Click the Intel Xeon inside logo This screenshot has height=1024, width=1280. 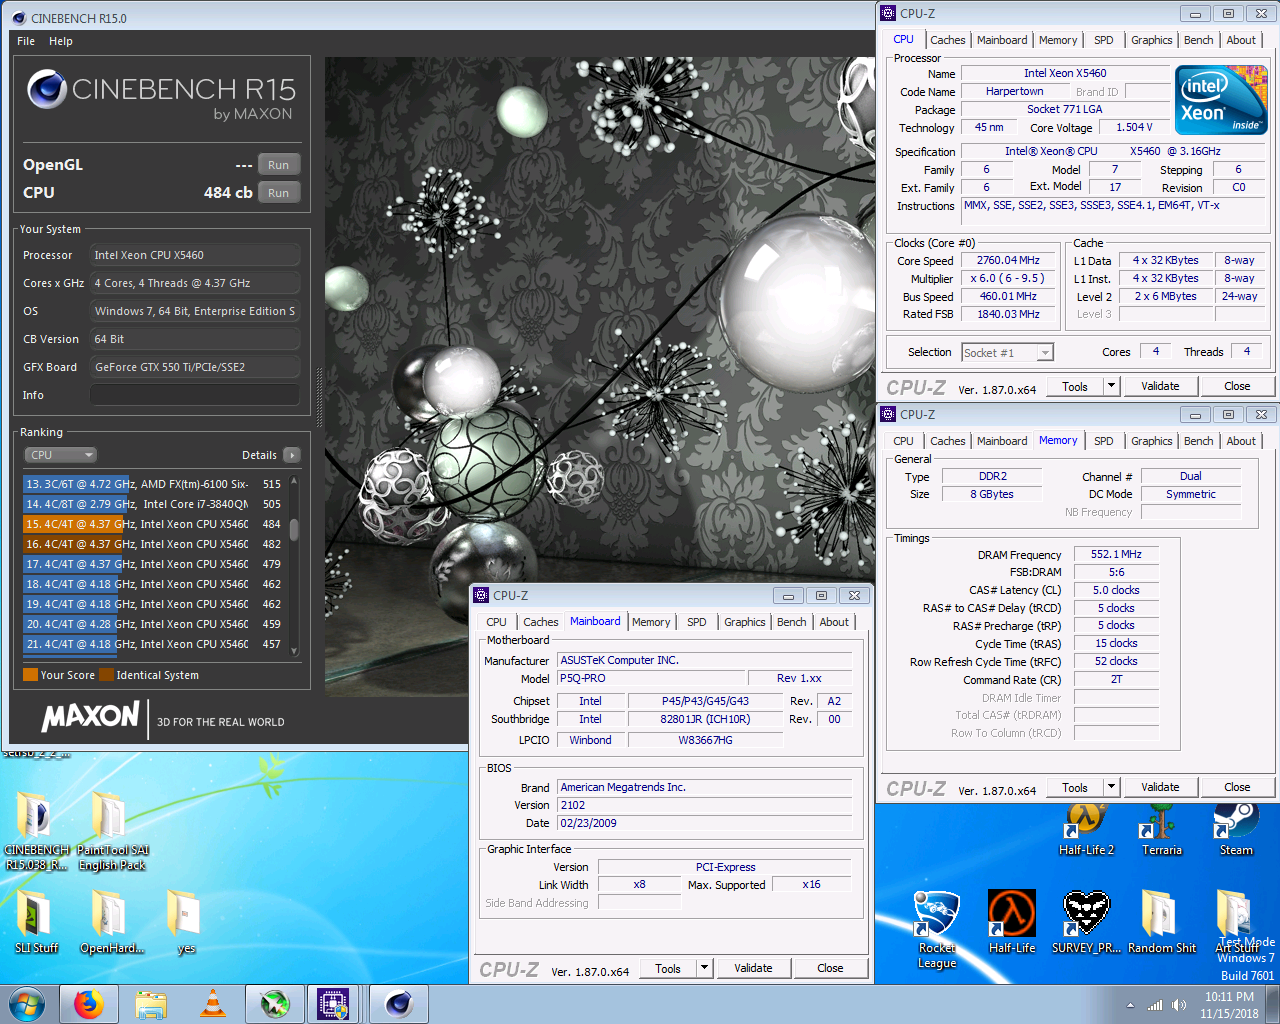tap(1221, 100)
